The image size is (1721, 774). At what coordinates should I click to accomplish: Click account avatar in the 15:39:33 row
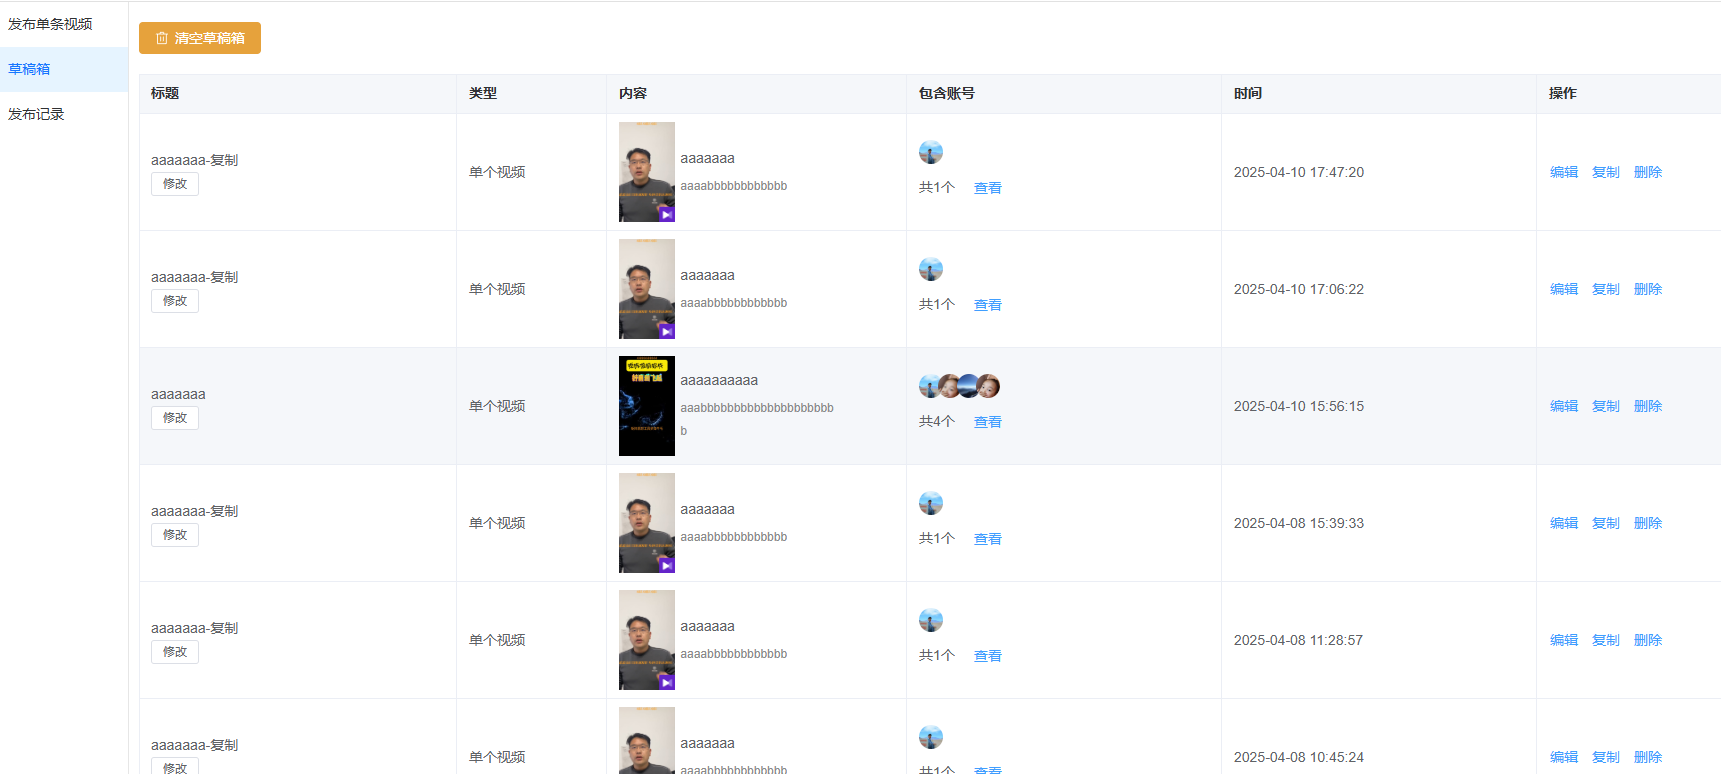[x=931, y=503]
